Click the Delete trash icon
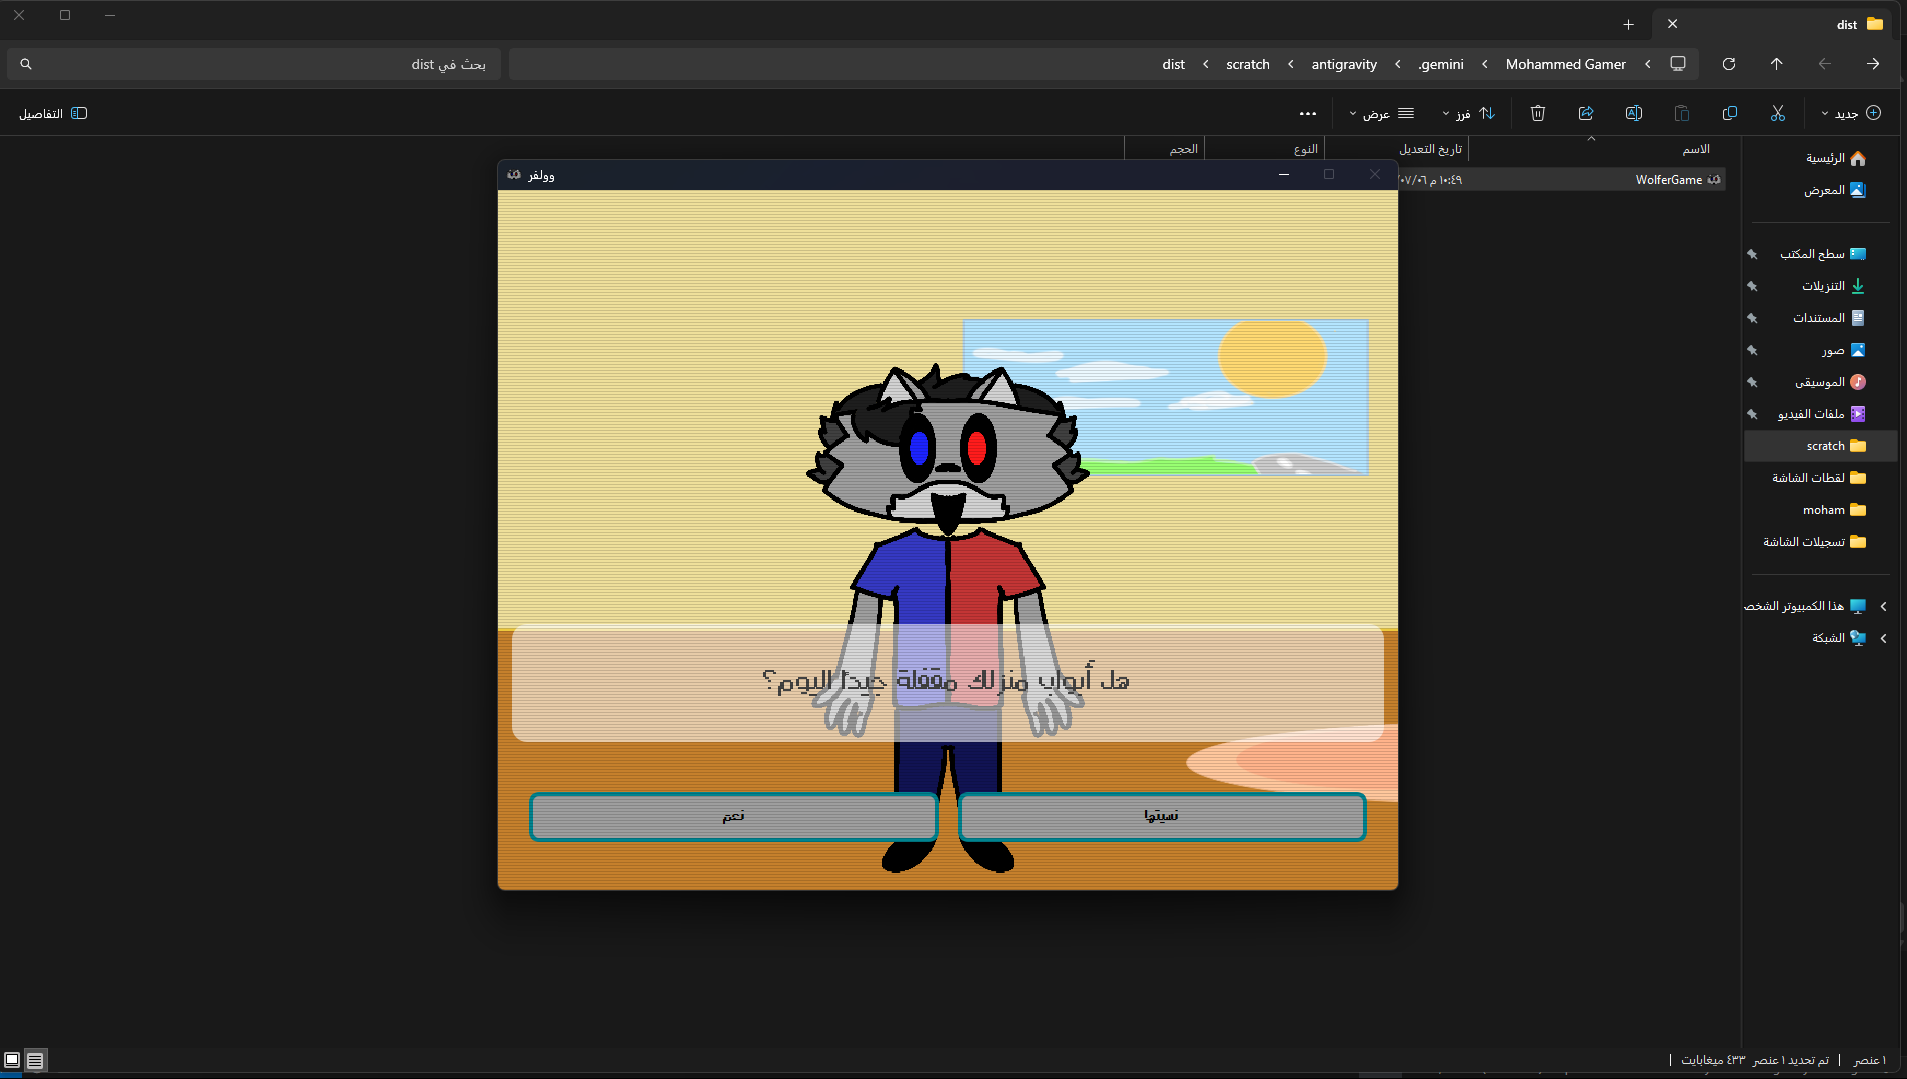Screen dimensions: 1907x1079 [x=1538, y=113]
